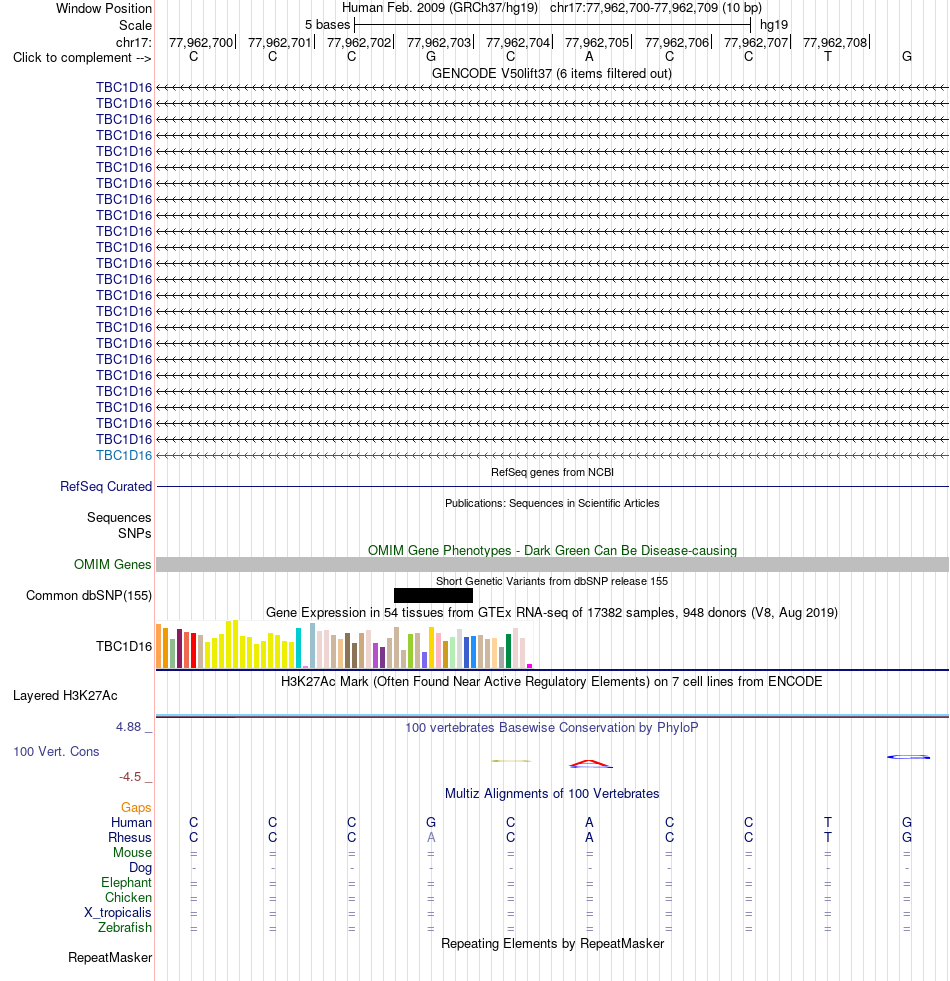The height and width of the screenshot is (981, 950).
Task: Click the 'Click to complement -->' label
Action: click(82, 58)
